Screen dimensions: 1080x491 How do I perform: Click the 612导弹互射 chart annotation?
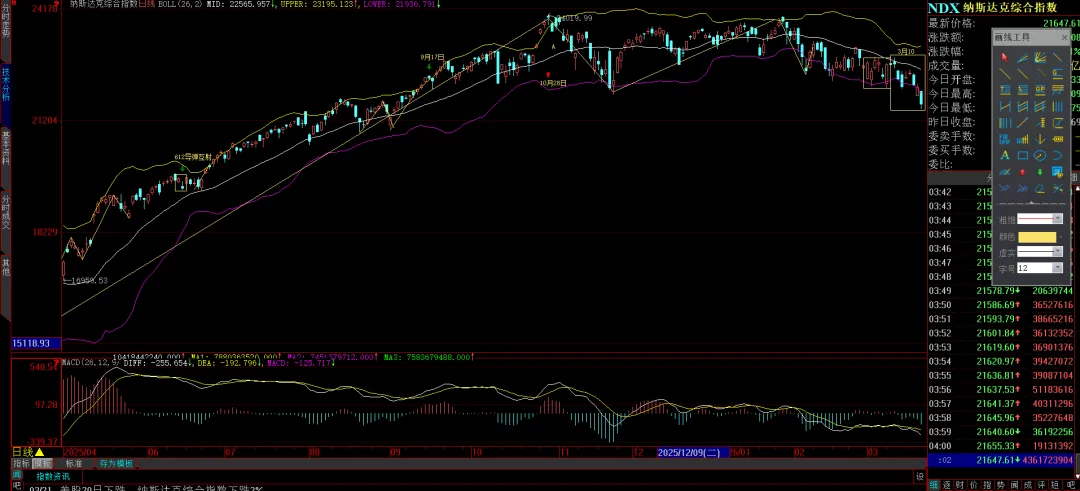tap(191, 157)
